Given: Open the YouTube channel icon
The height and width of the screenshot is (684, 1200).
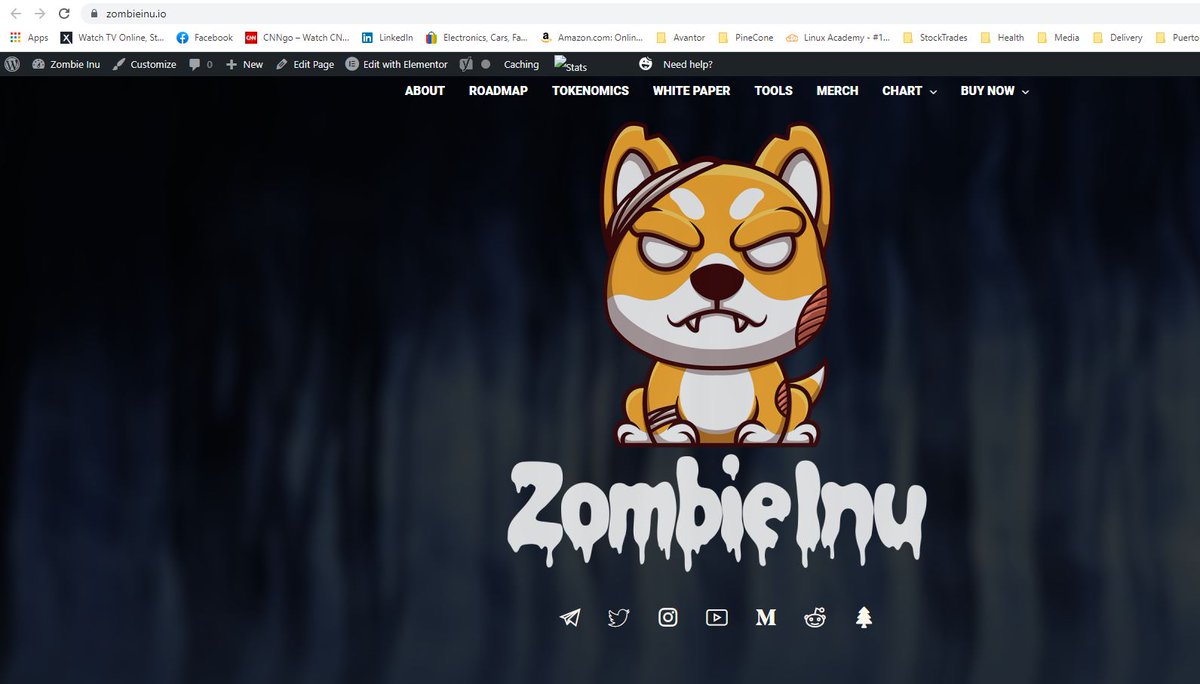Looking at the screenshot, I should pyautogui.click(x=717, y=617).
